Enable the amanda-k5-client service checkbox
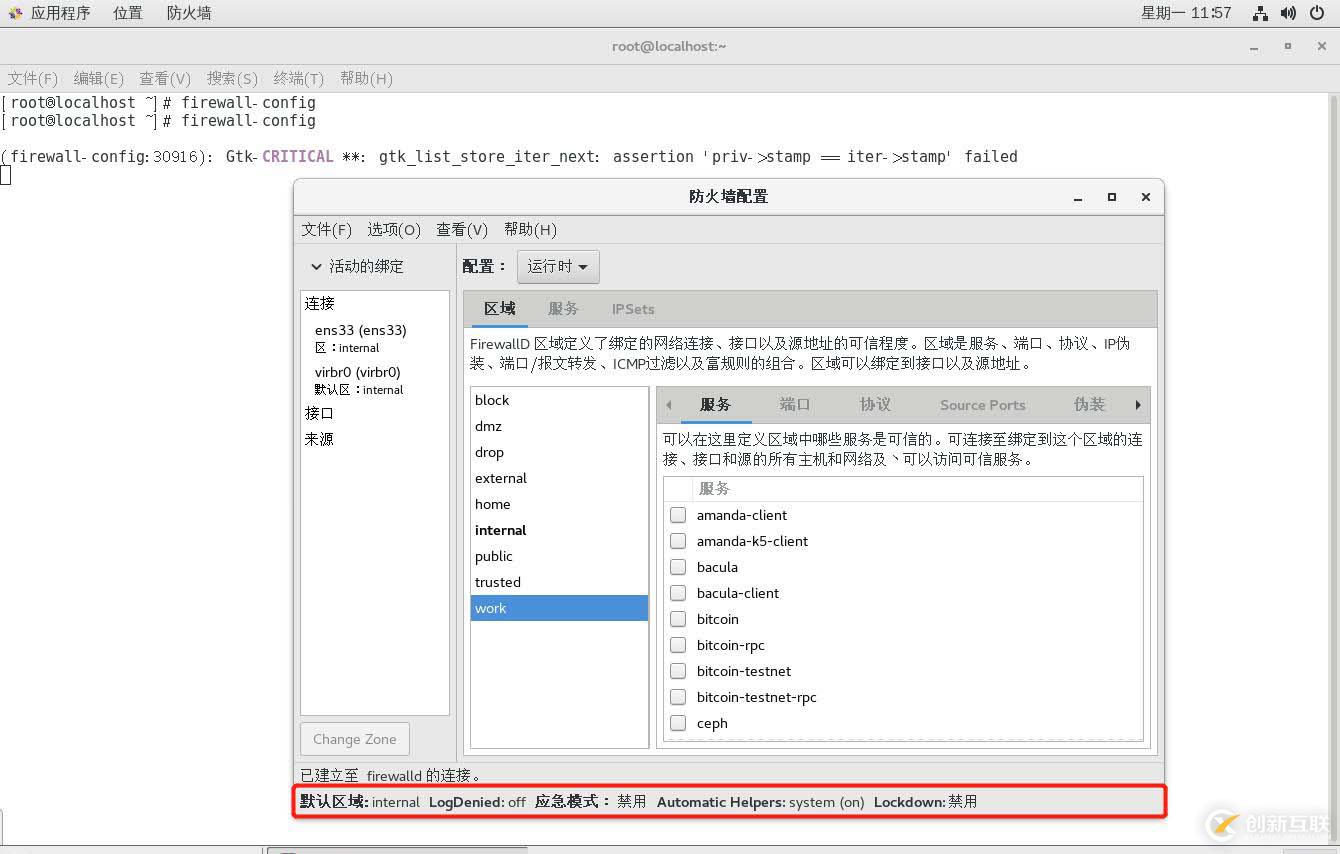 (x=678, y=541)
